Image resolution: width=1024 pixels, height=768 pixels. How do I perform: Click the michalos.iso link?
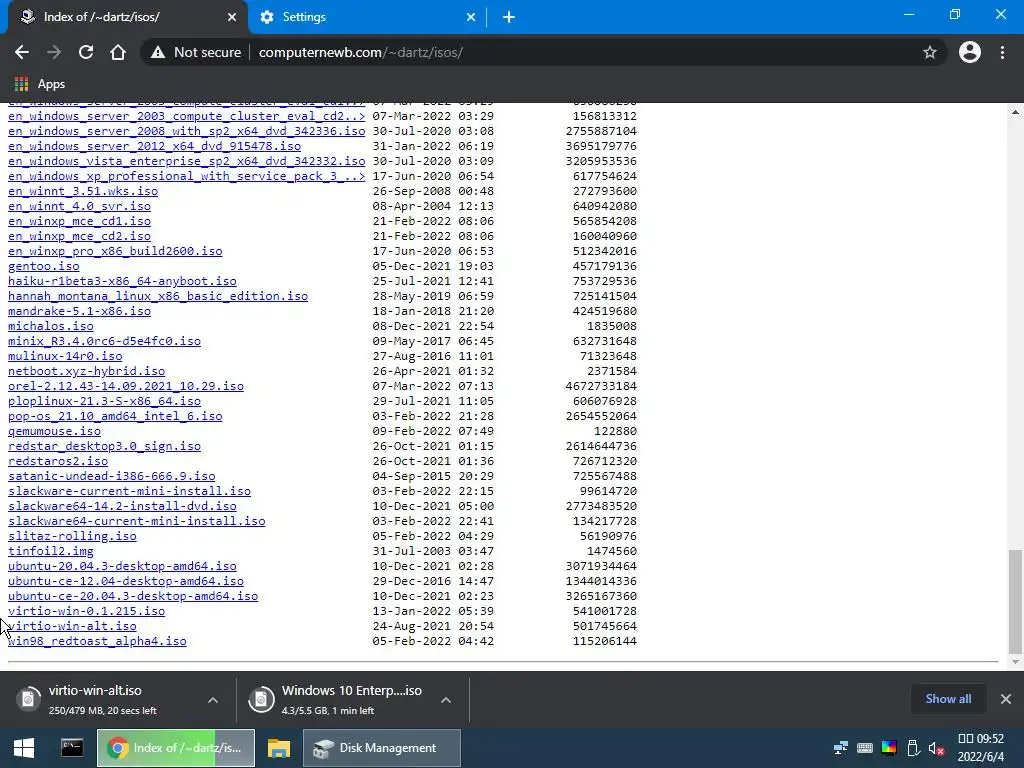(51, 327)
